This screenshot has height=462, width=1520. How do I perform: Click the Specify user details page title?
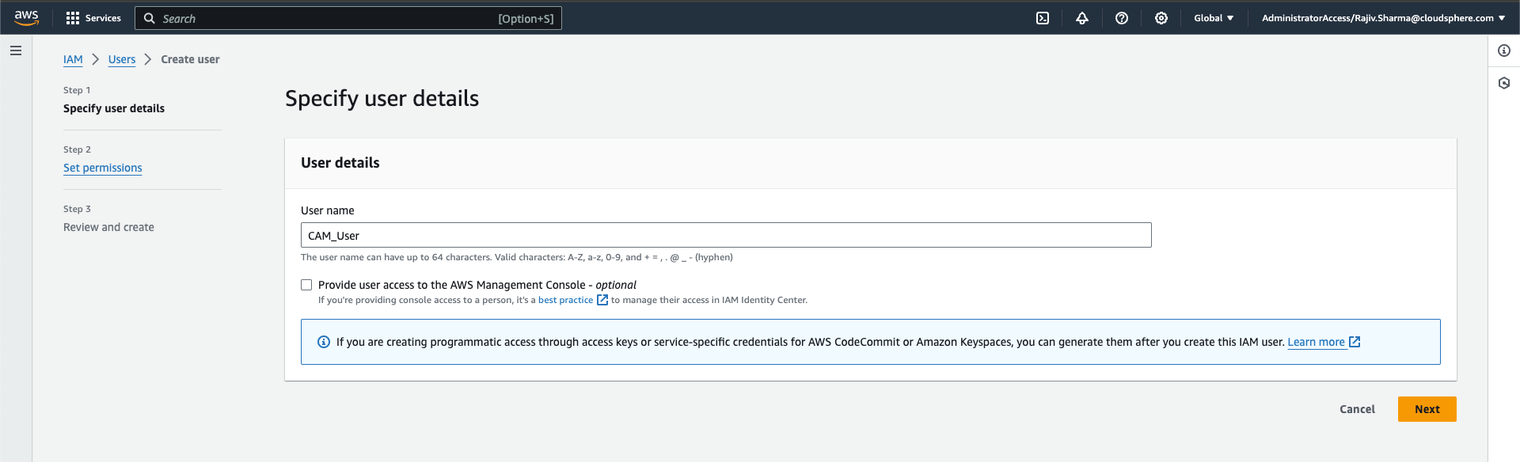coord(382,98)
